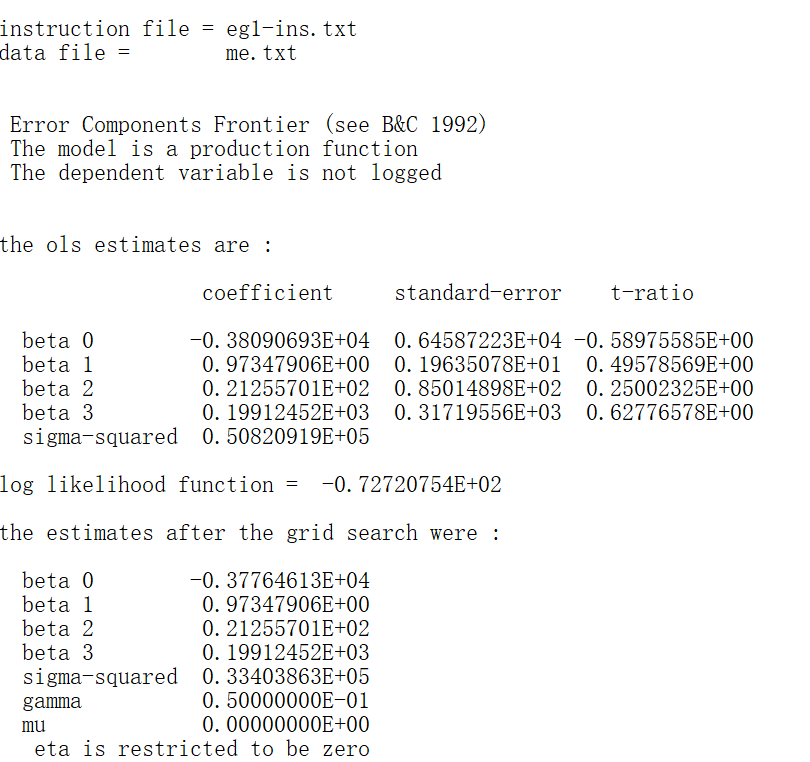Click the mu value 0.00000000E+00
Image resolution: width=810 pixels, height=762 pixels.
[x=285, y=725]
